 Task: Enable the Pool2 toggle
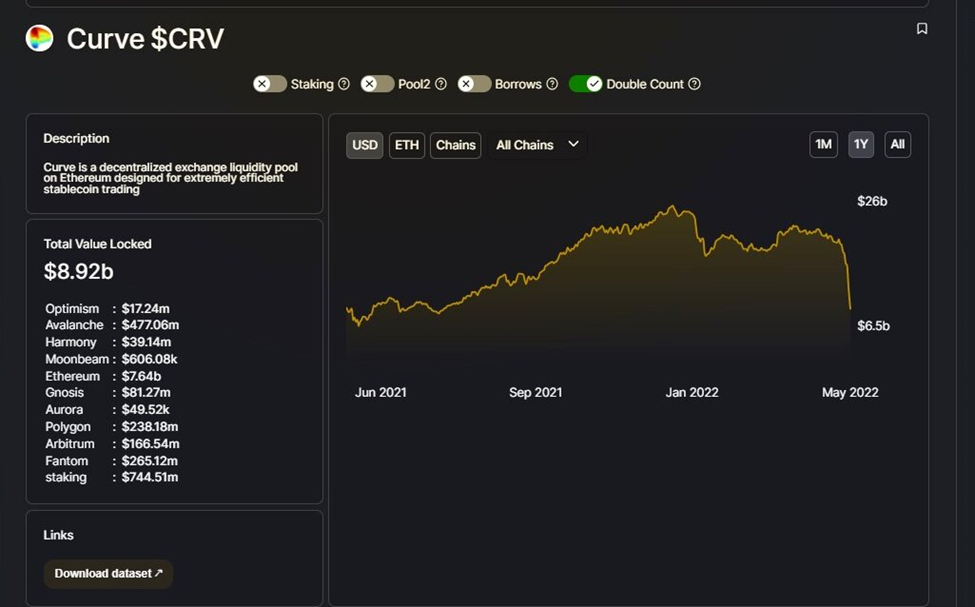(x=377, y=84)
